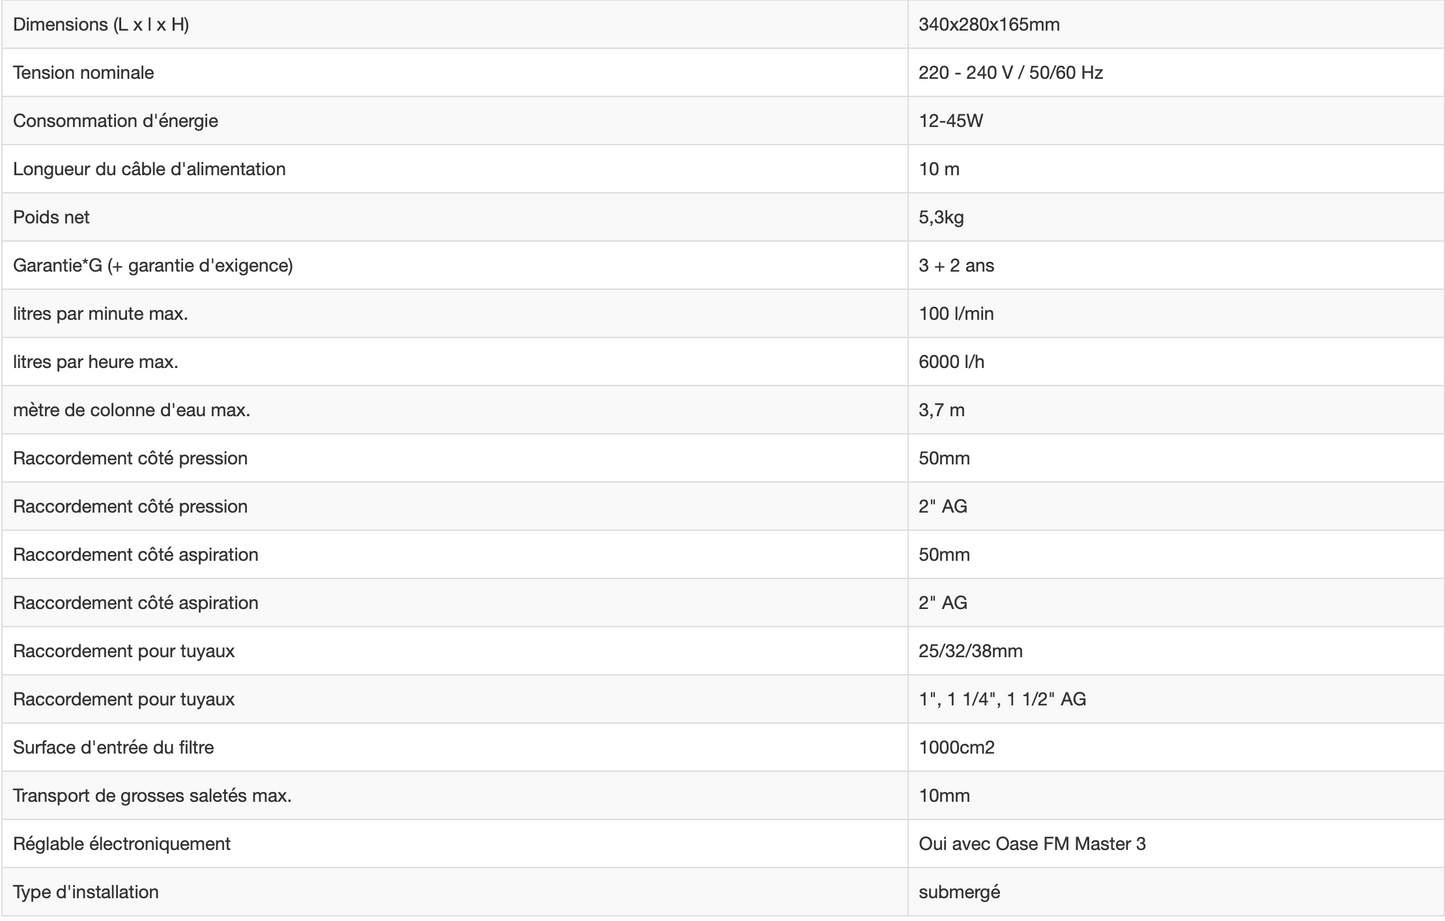The width and height of the screenshot is (1445, 921).
Task: Select the 1000cm2 filter surface value
Action: click(957, 747)
